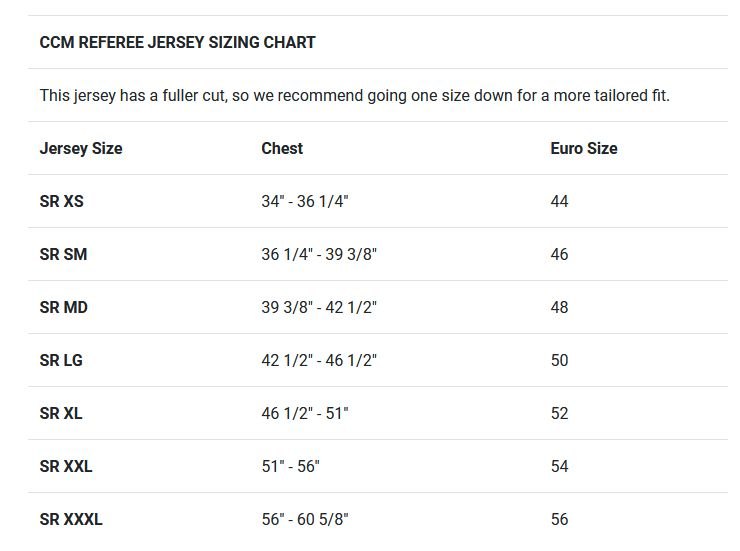This screenshot has width=740, height=551.
Task: Click Euro size 50 cell
Action: [x=559, y=360]
